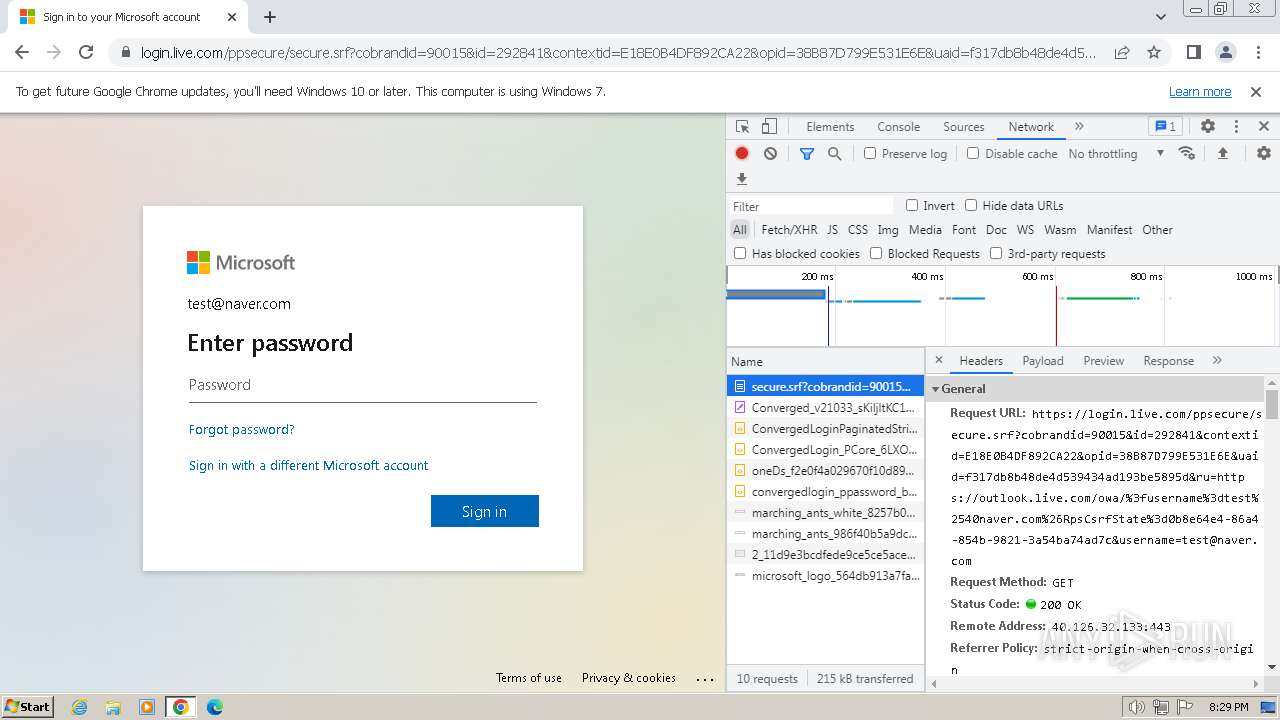Switch to the Console panel
Screen dimensions: 1280x720
(898, 127)
